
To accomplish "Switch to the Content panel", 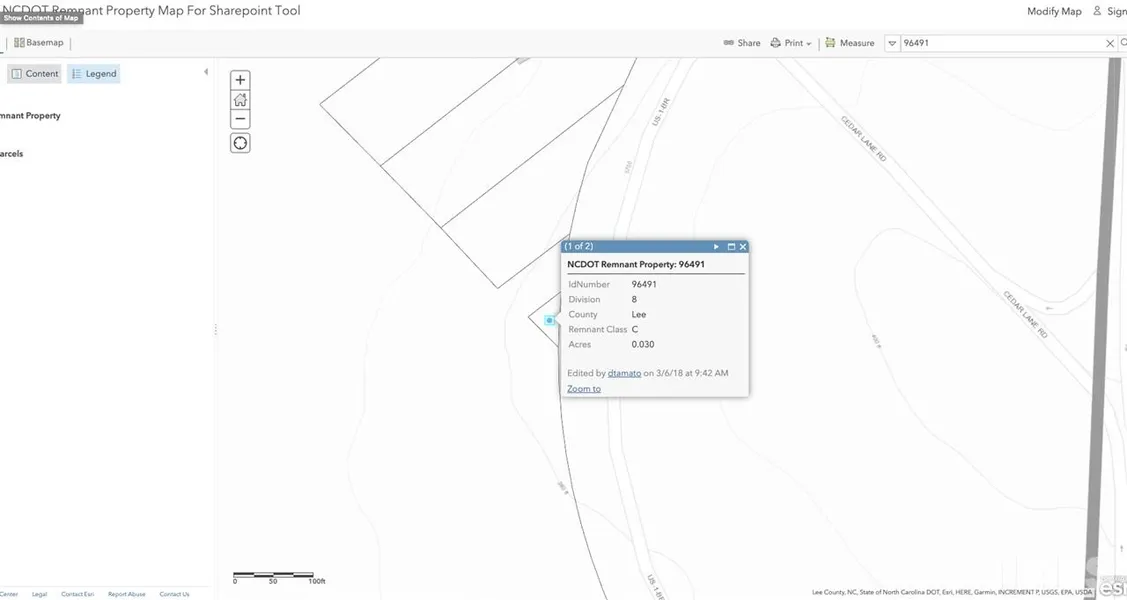I will click(35, 74).
